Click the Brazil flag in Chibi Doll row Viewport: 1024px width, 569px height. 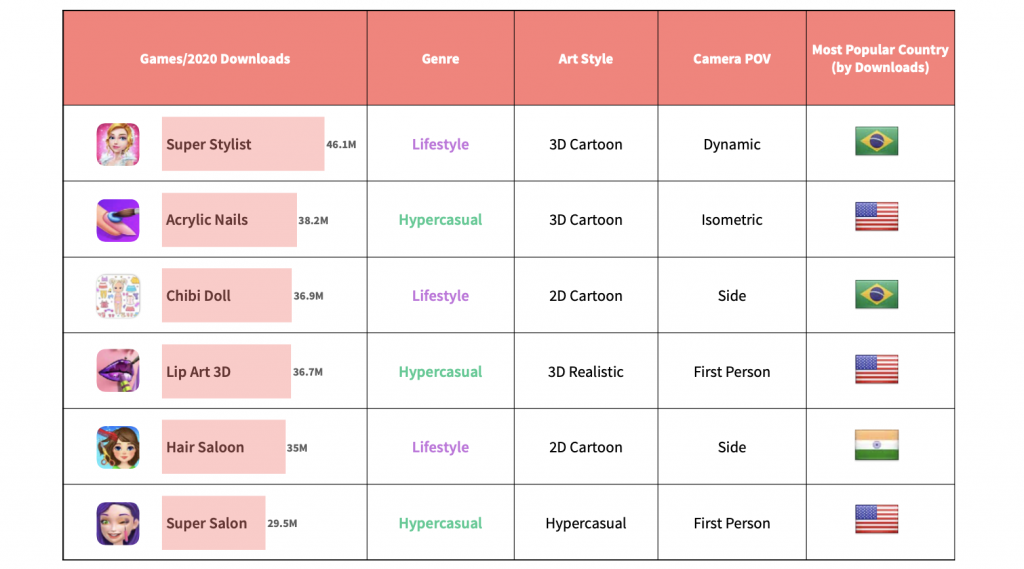tap(876, 294)
